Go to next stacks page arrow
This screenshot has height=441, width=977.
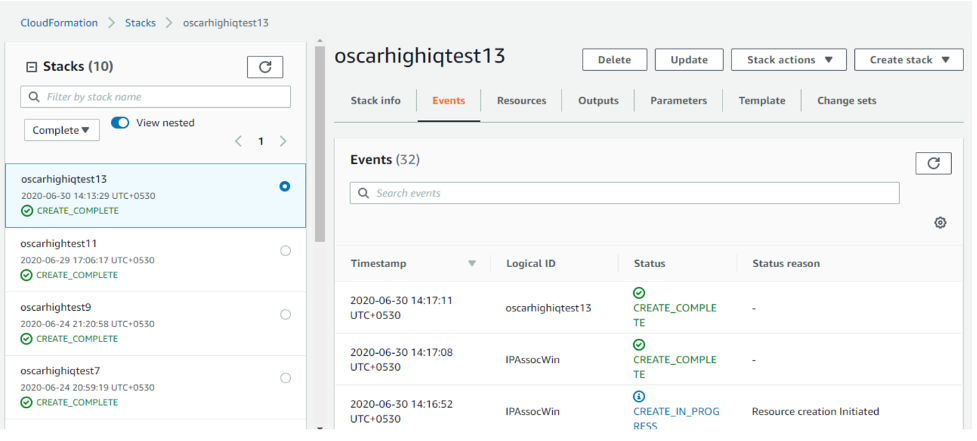pyautogui.click(x=283, y=141)
